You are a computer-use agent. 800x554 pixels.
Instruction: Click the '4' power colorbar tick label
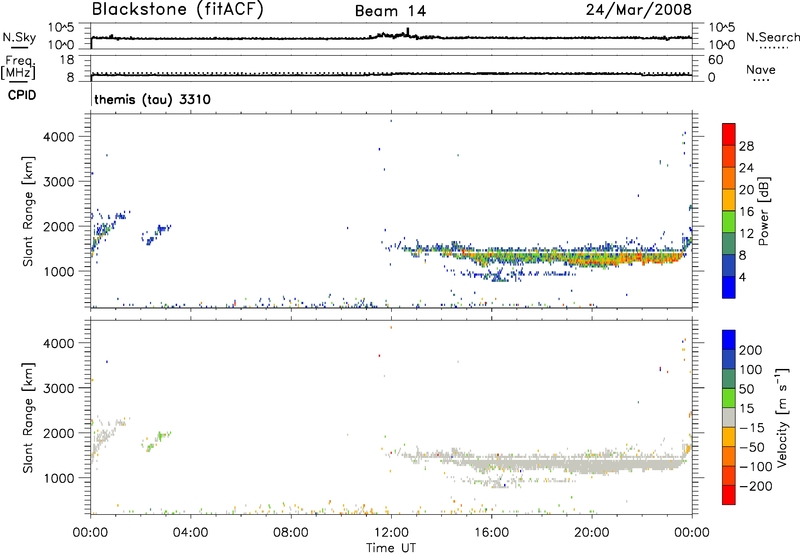click(742, 278)
